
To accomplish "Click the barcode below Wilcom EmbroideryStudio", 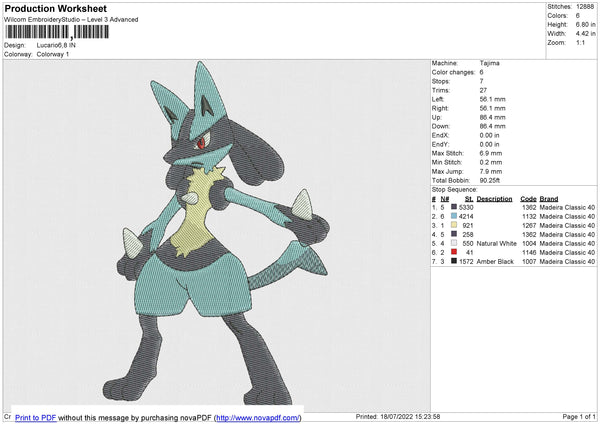I will (x=57, y=32).
